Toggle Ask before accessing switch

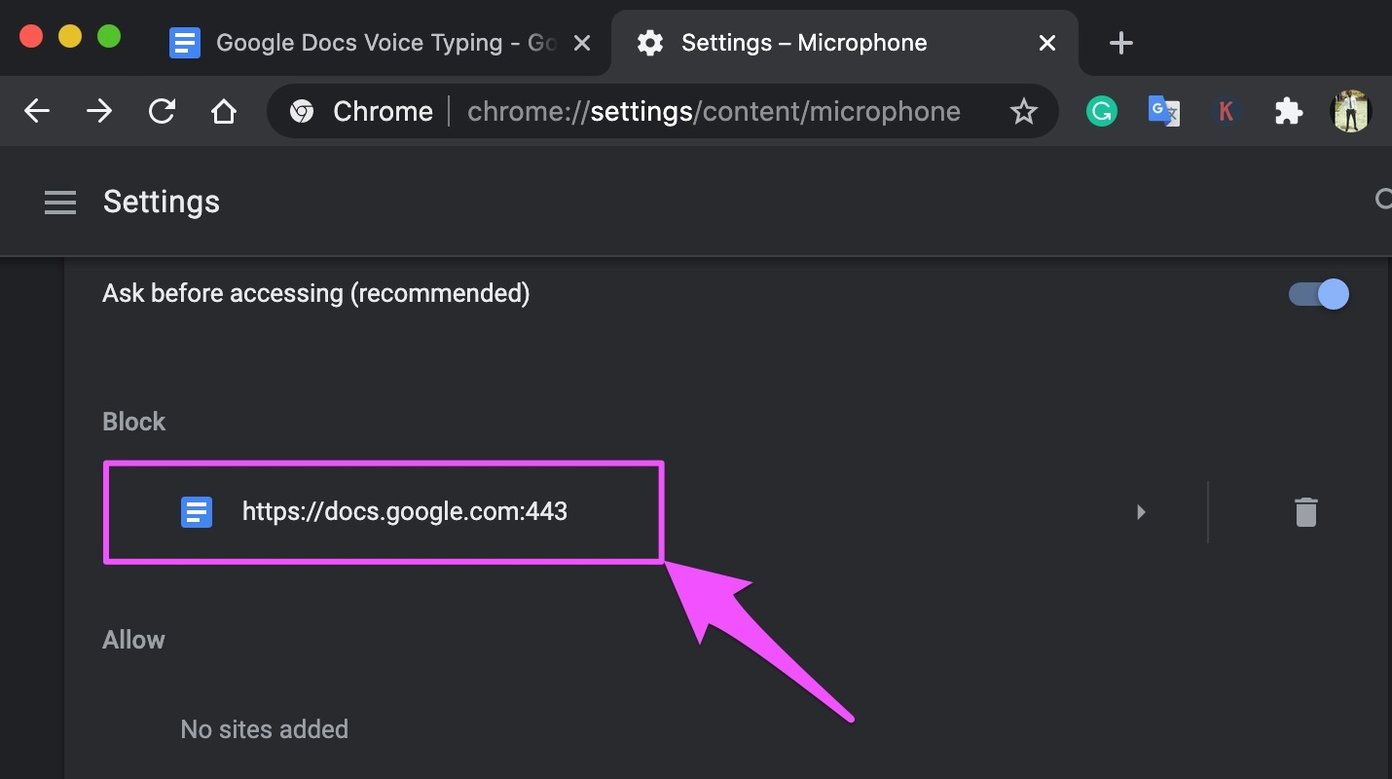(x=1318, y=294)
